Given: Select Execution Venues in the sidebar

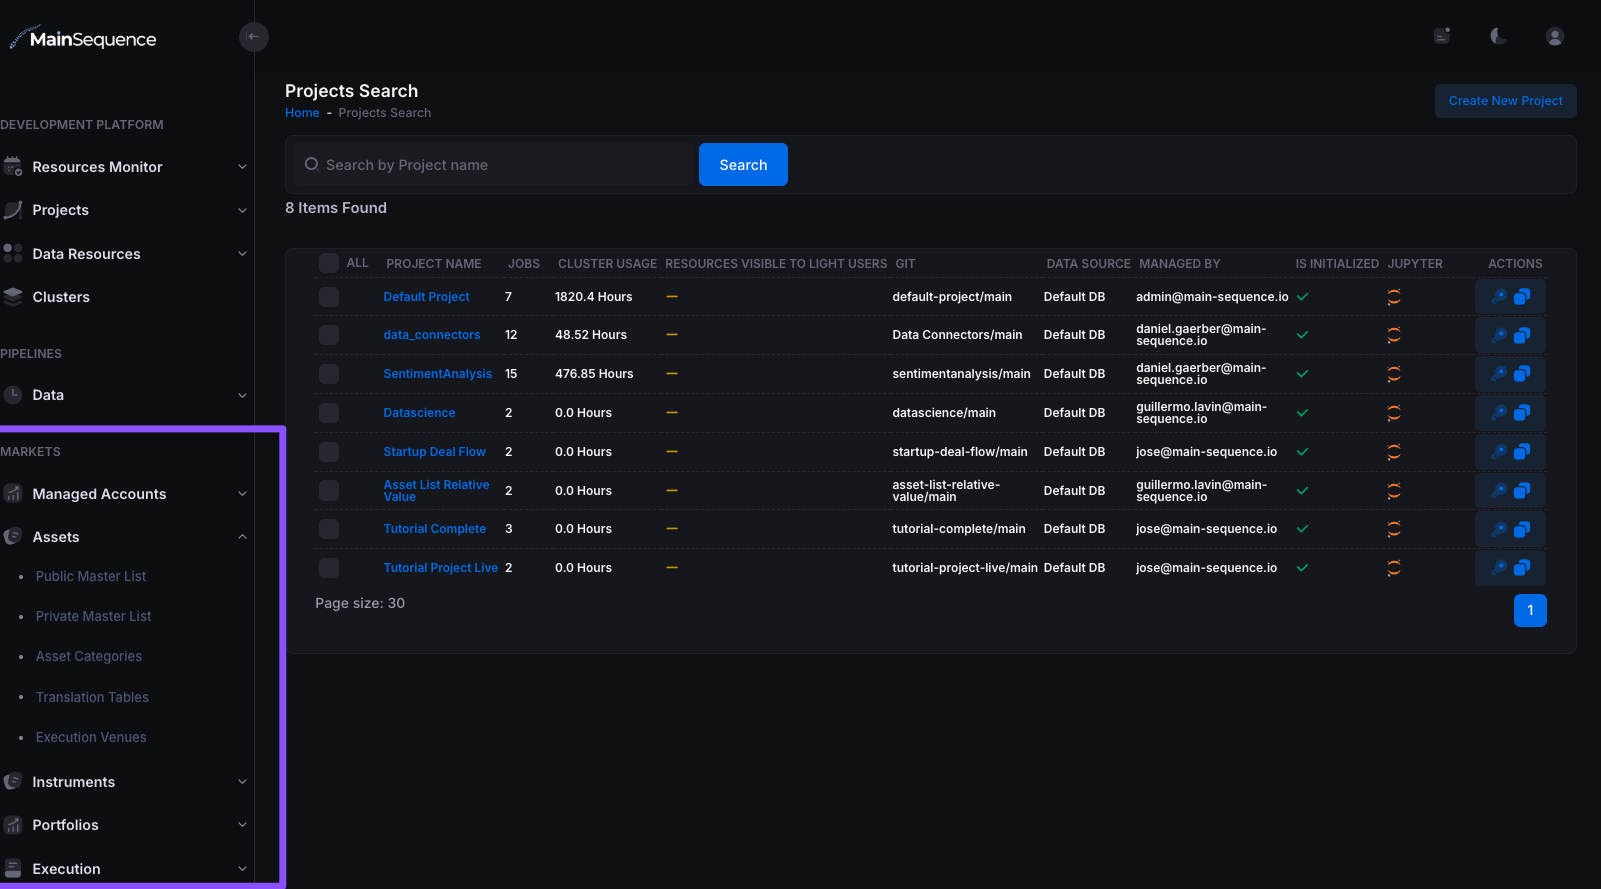Looking at the screenshot, I should 91,737.
